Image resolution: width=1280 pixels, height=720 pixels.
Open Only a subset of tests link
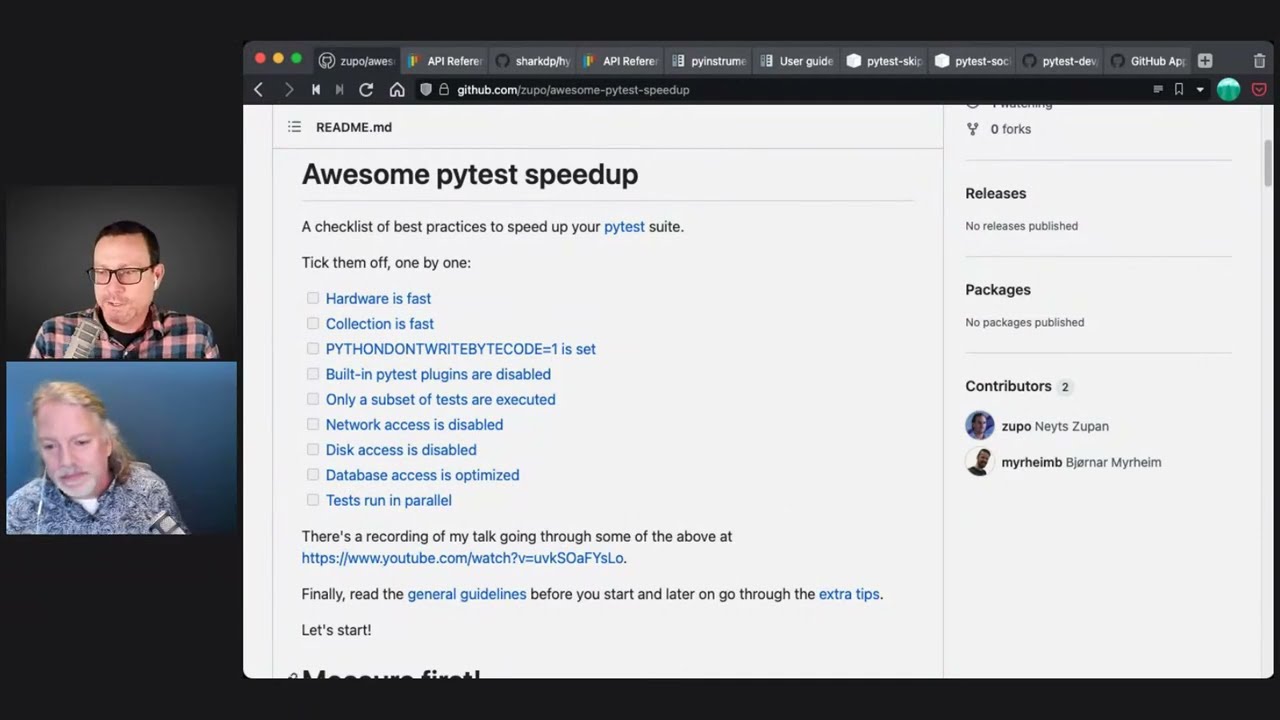(x=441, y=399)
